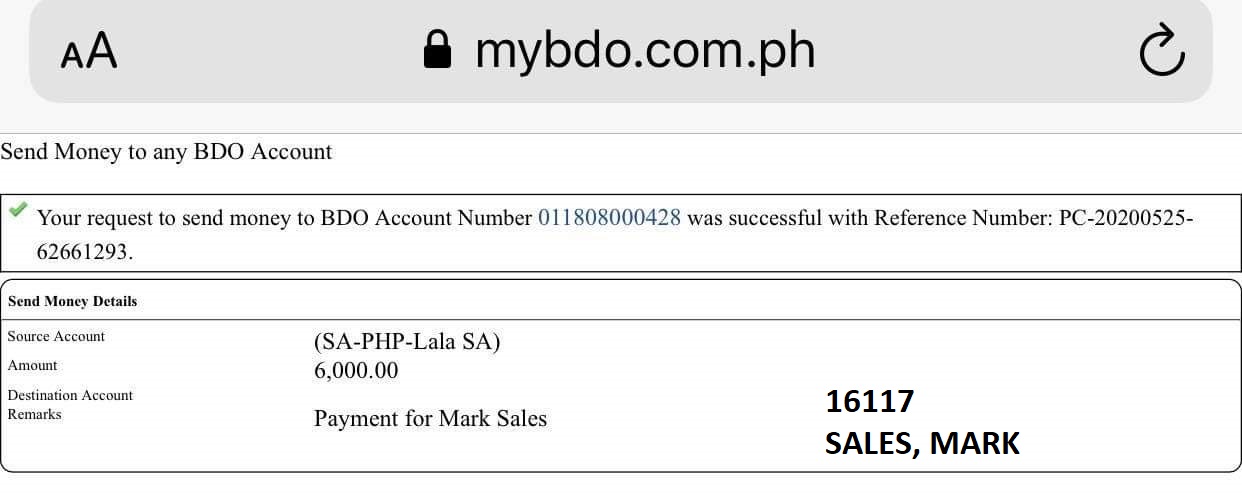Tap the AA text size icon
1242x495 pixels.
pyautogui.click(x=89, y=51)
